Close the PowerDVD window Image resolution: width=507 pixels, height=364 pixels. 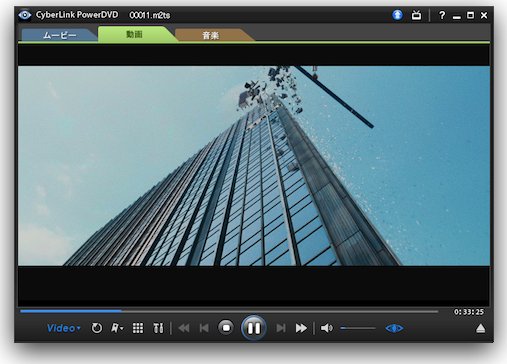(x=484, y=15)
